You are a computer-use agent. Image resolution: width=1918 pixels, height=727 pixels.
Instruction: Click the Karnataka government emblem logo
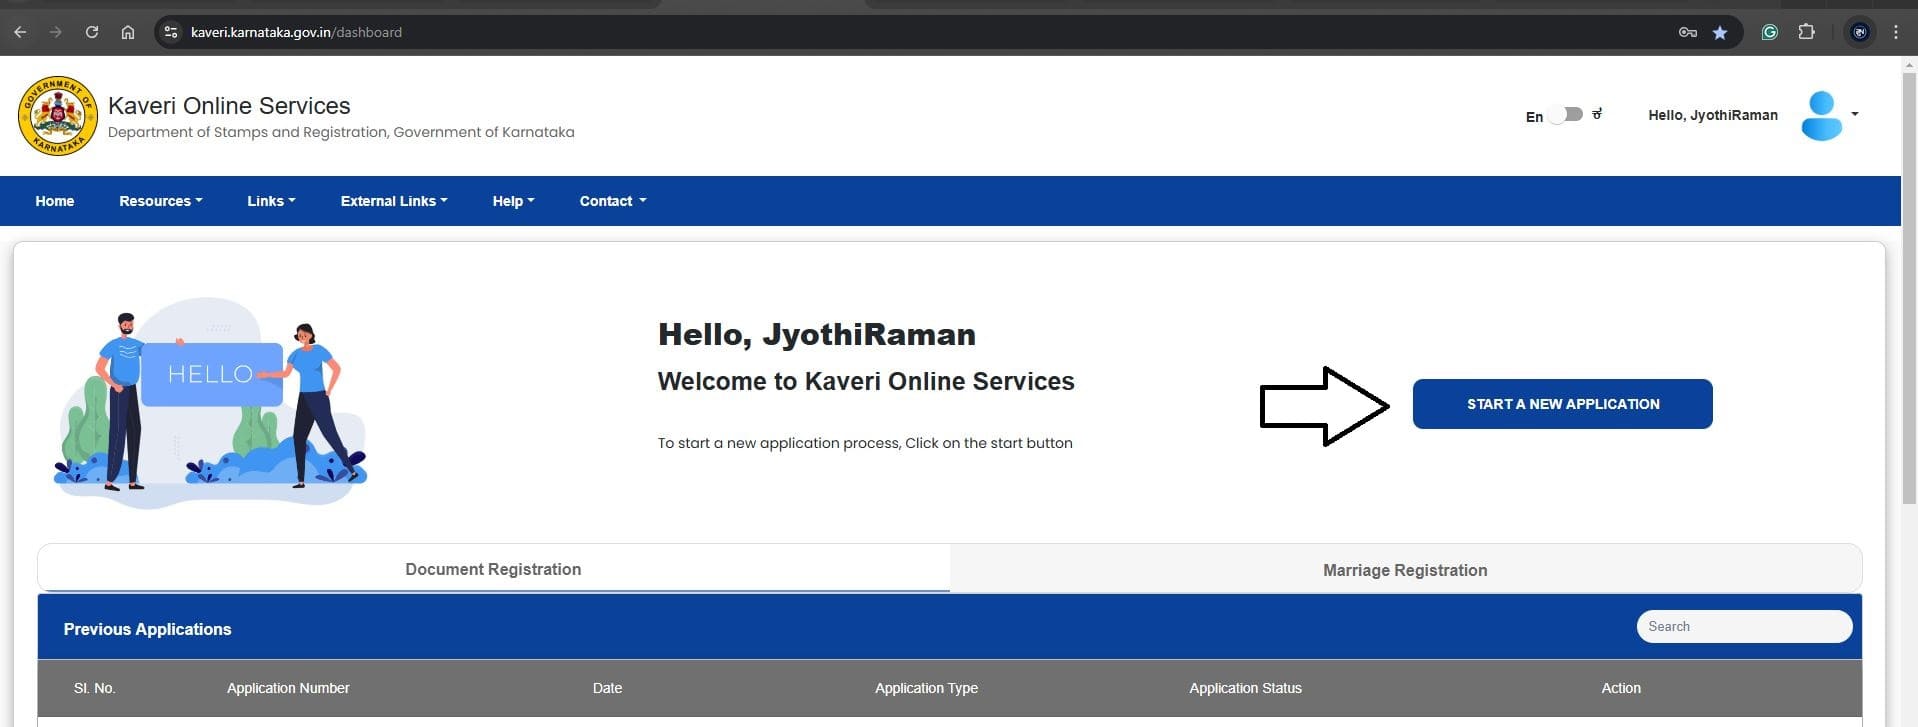[58, 116]
